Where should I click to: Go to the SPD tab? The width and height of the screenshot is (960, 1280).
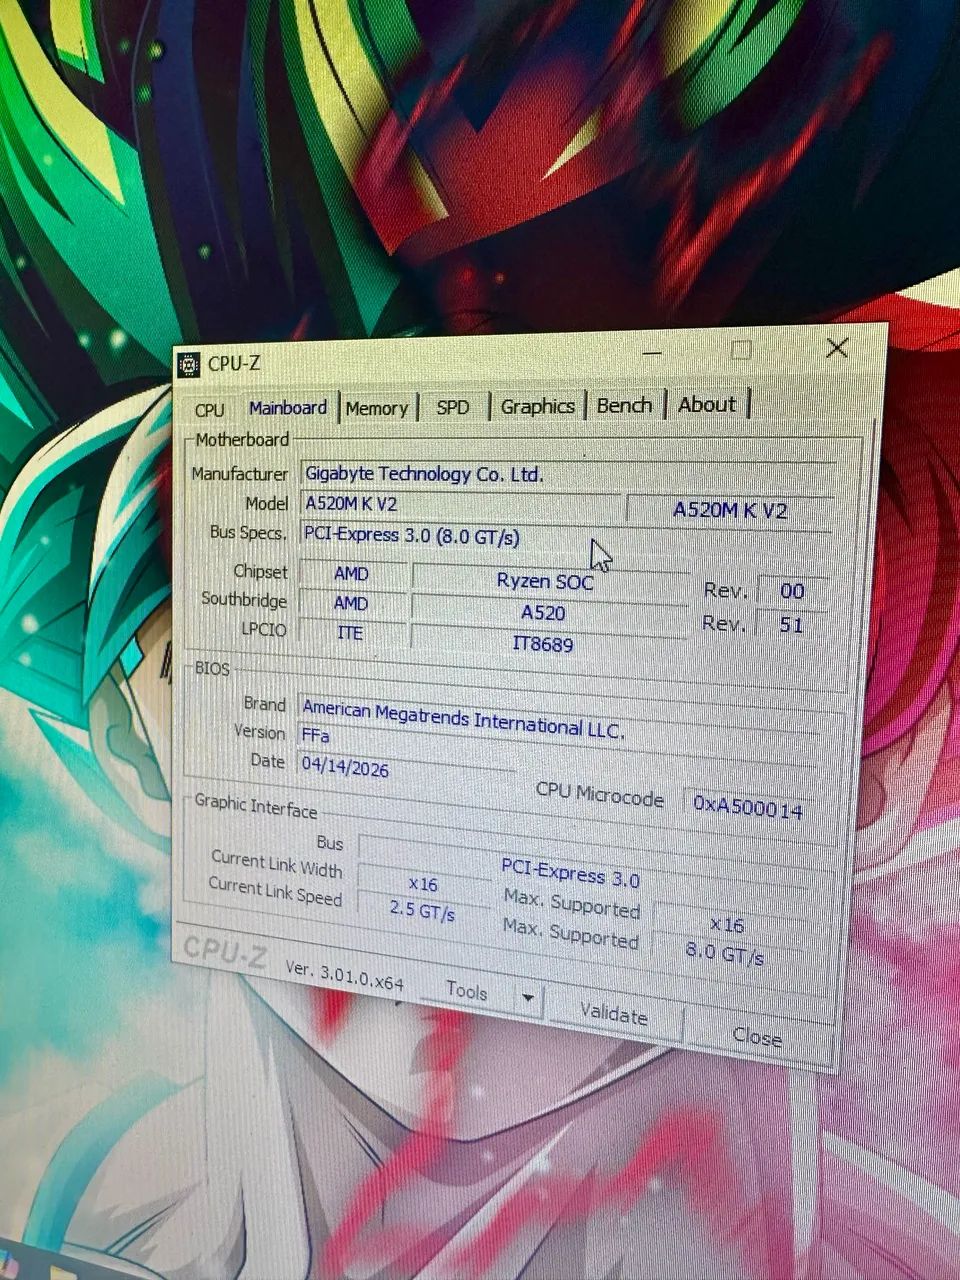point(453,407)
